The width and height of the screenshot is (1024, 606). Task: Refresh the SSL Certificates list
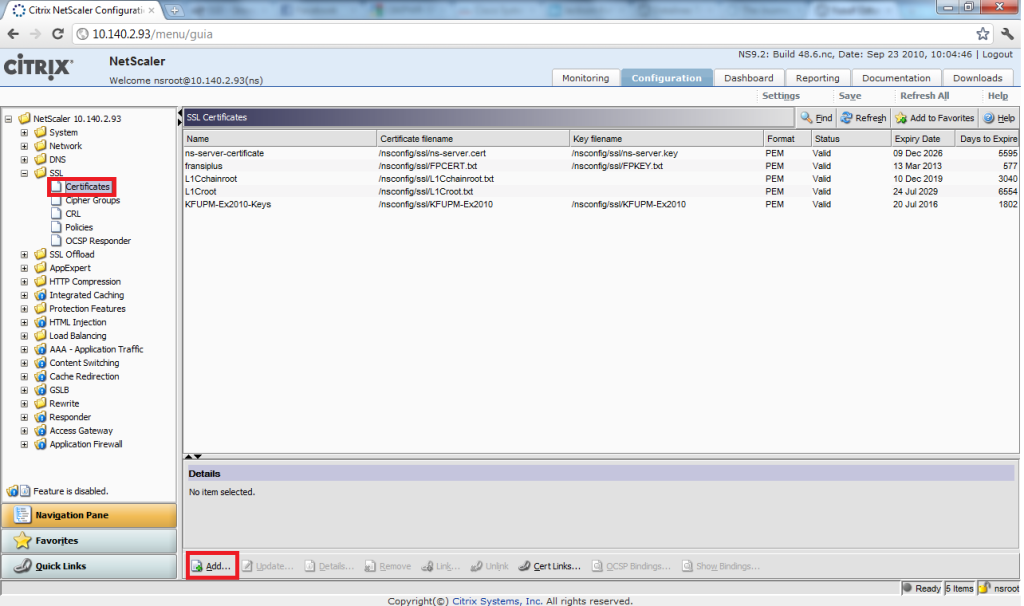[863, 118]
